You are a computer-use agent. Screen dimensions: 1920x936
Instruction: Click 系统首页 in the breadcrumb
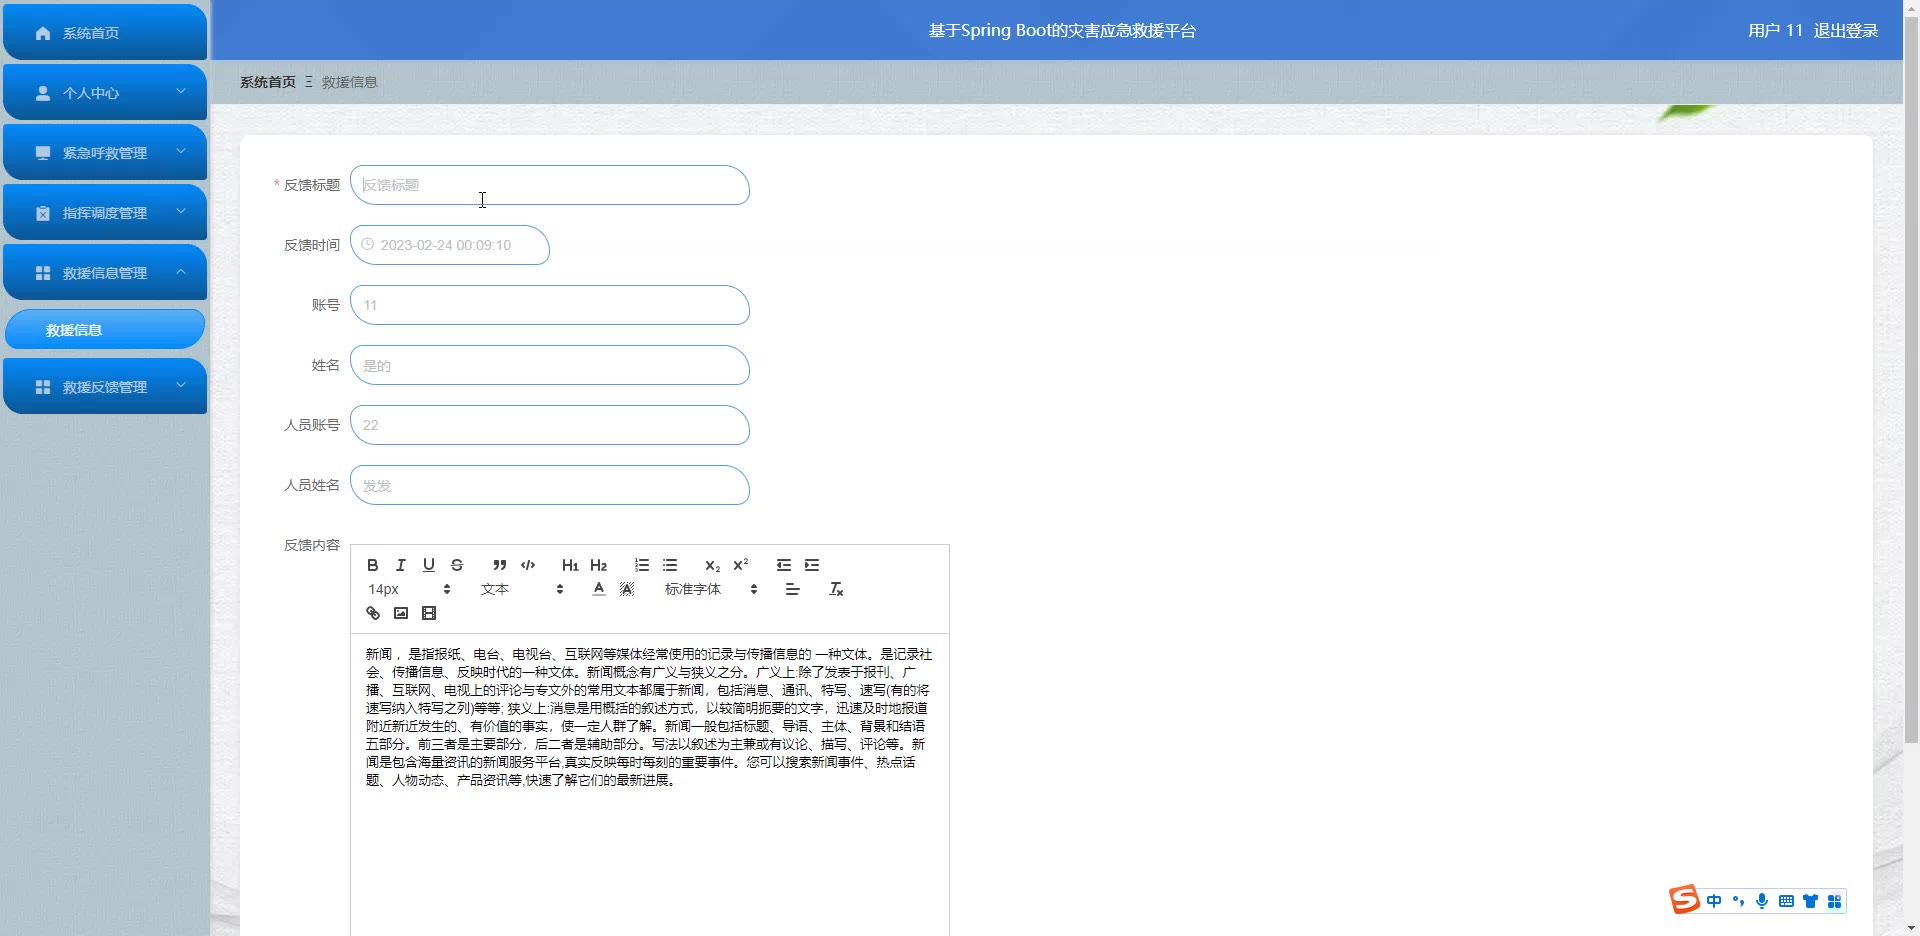pos(268,82)
